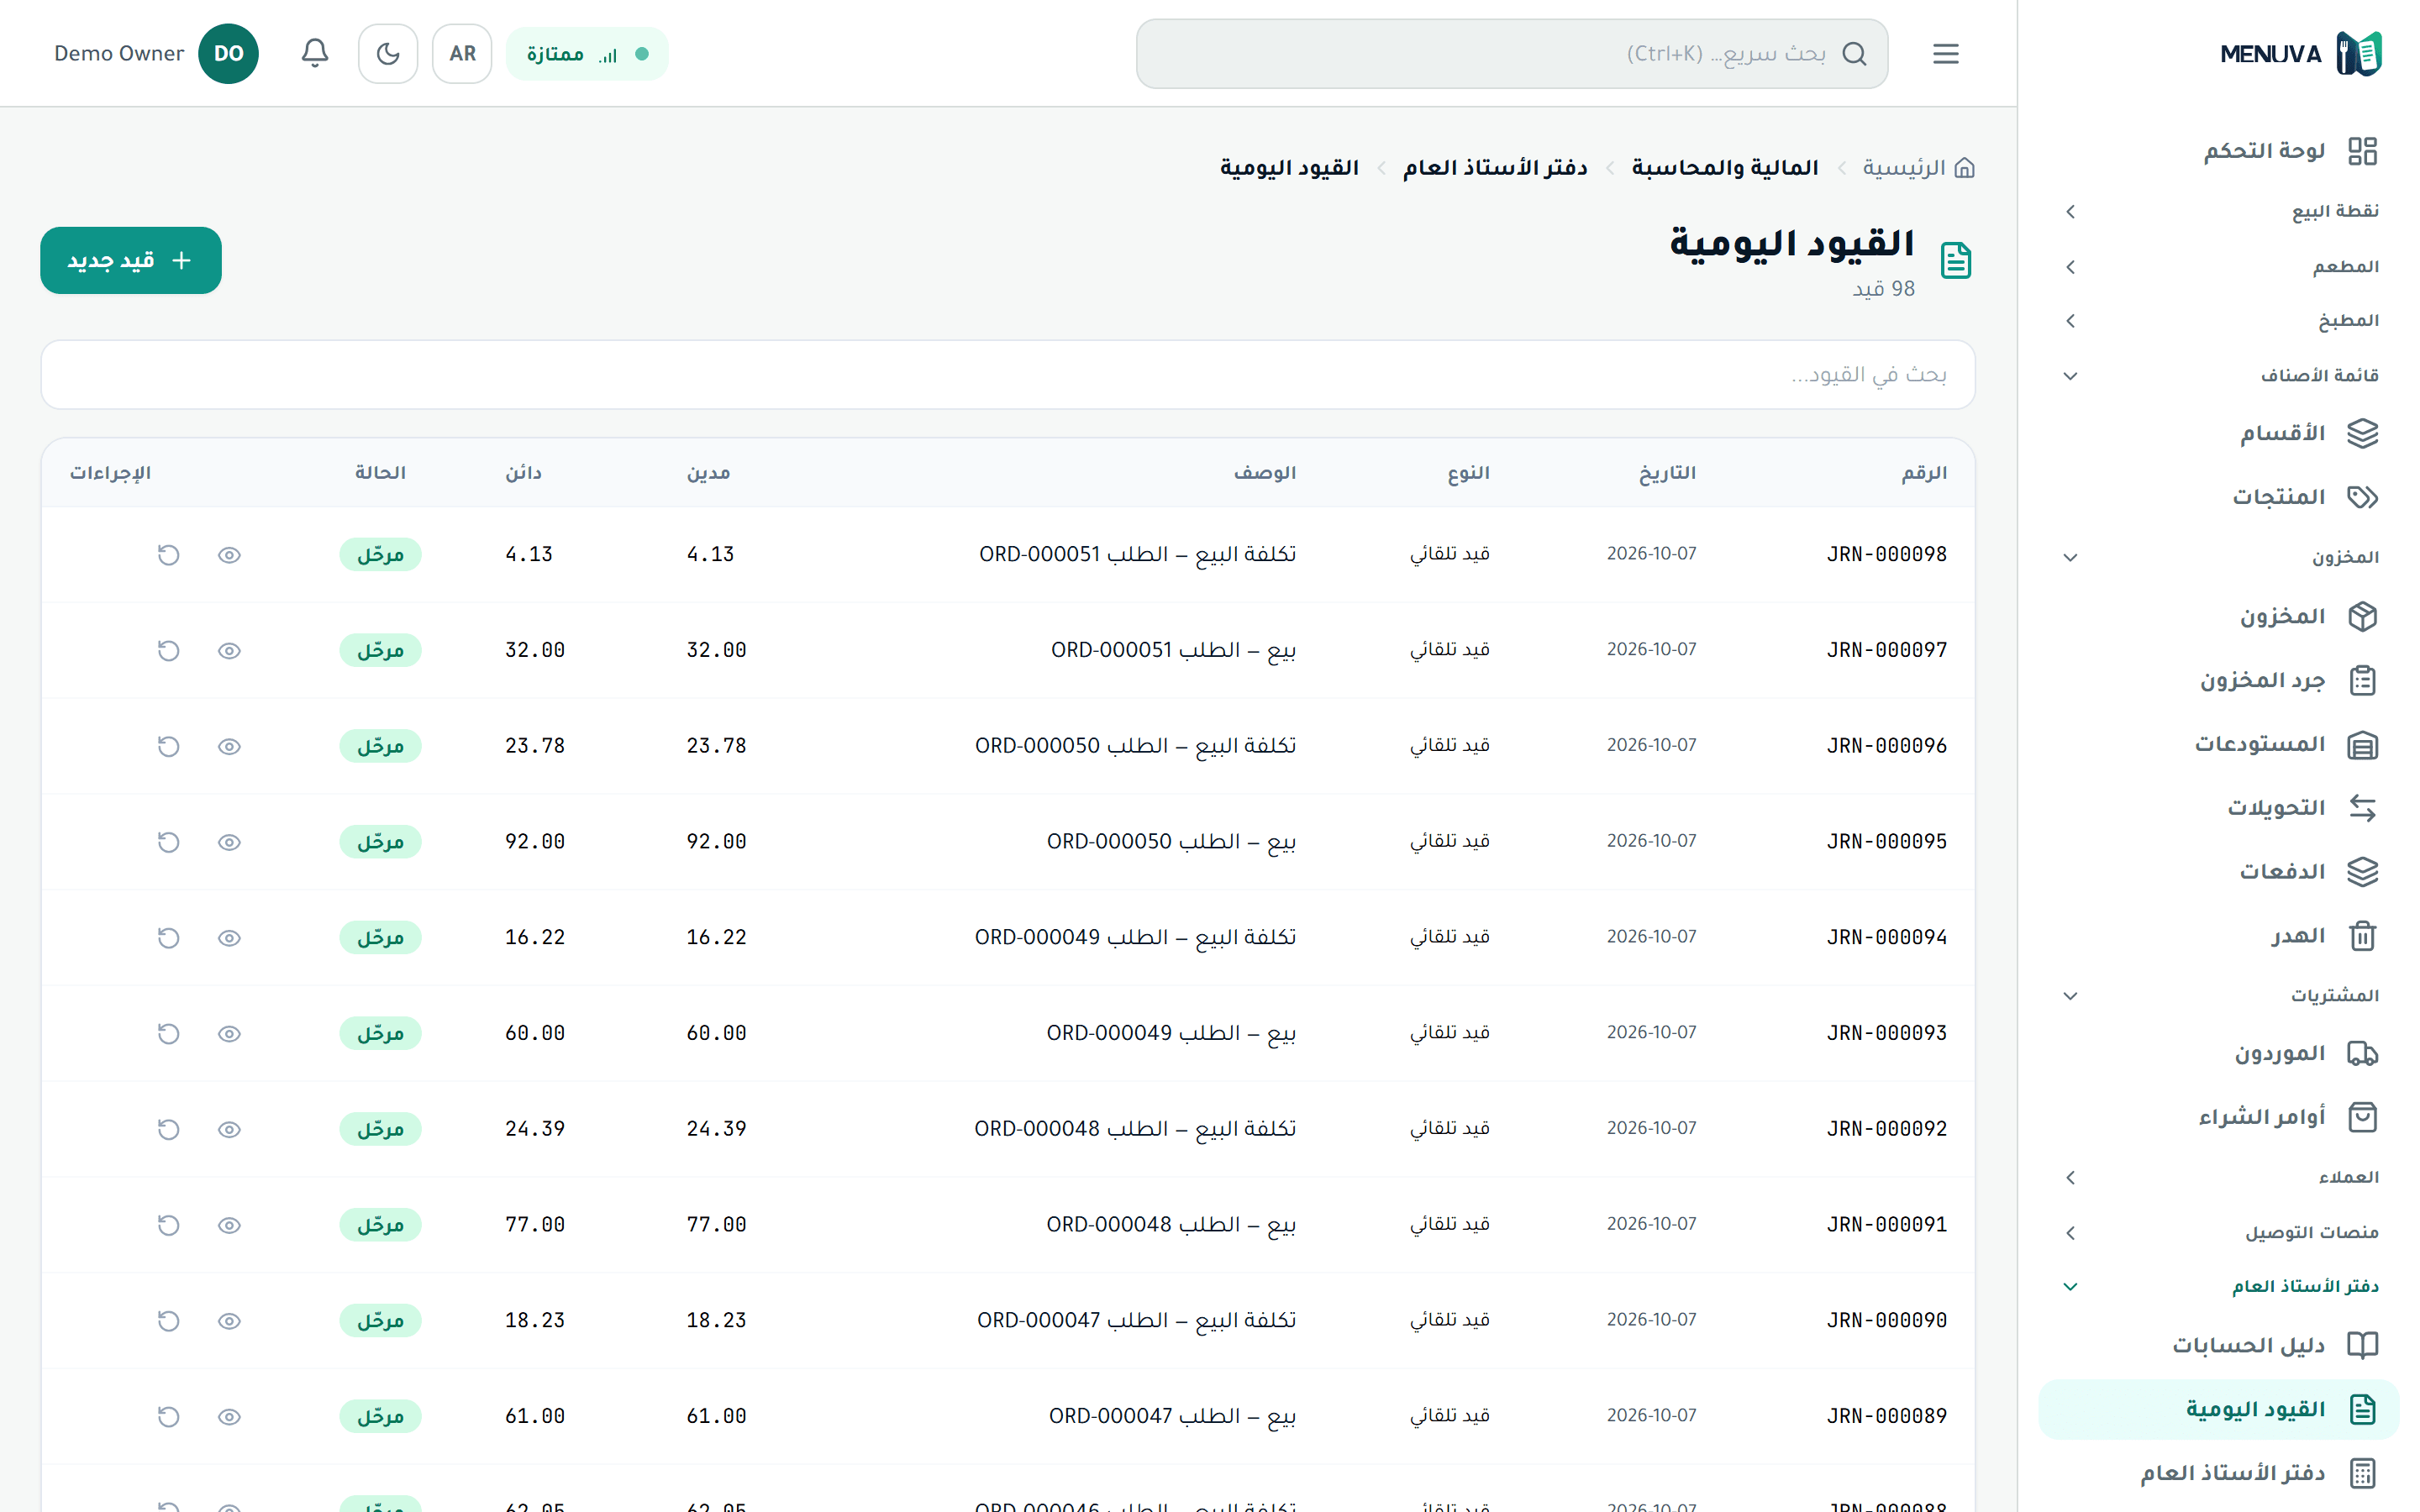This screenshot has height=1512, width=2420.
Task: Click the دفتر الأستاذ العام ledger icon
Action: (2362, 1473)
